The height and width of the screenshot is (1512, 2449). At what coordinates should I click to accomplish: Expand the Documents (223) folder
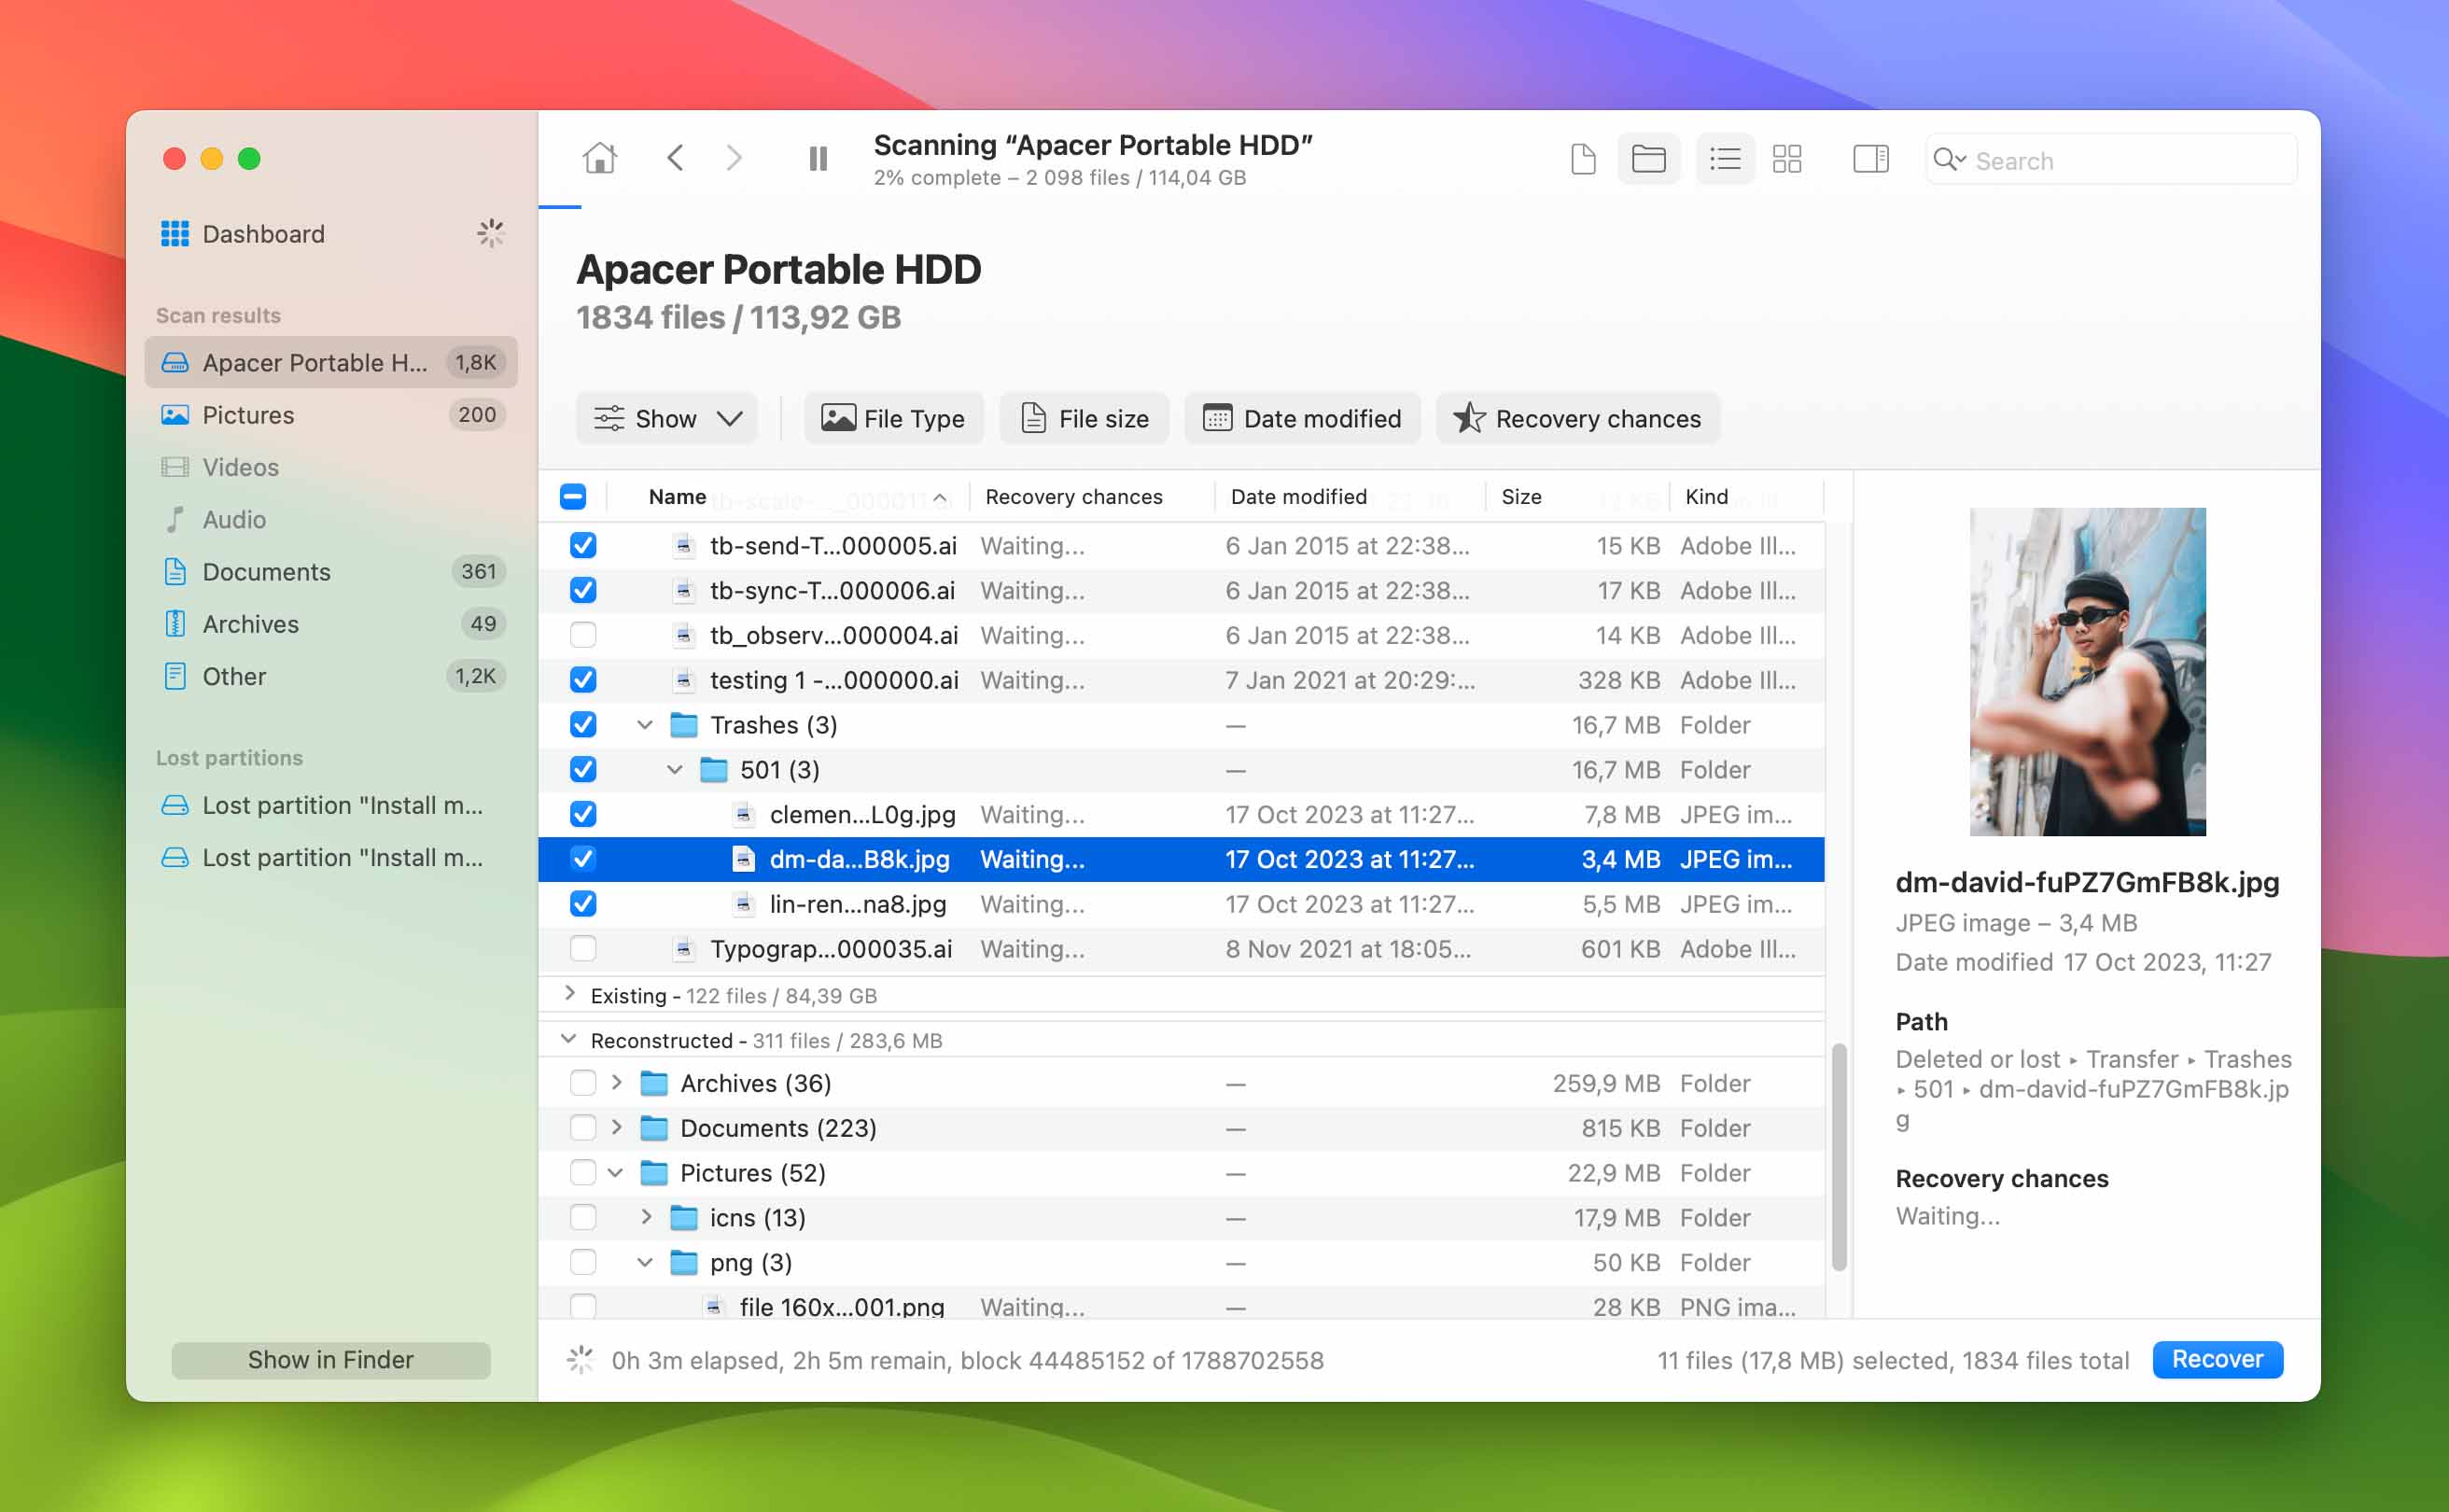(x=617, y=1127)
